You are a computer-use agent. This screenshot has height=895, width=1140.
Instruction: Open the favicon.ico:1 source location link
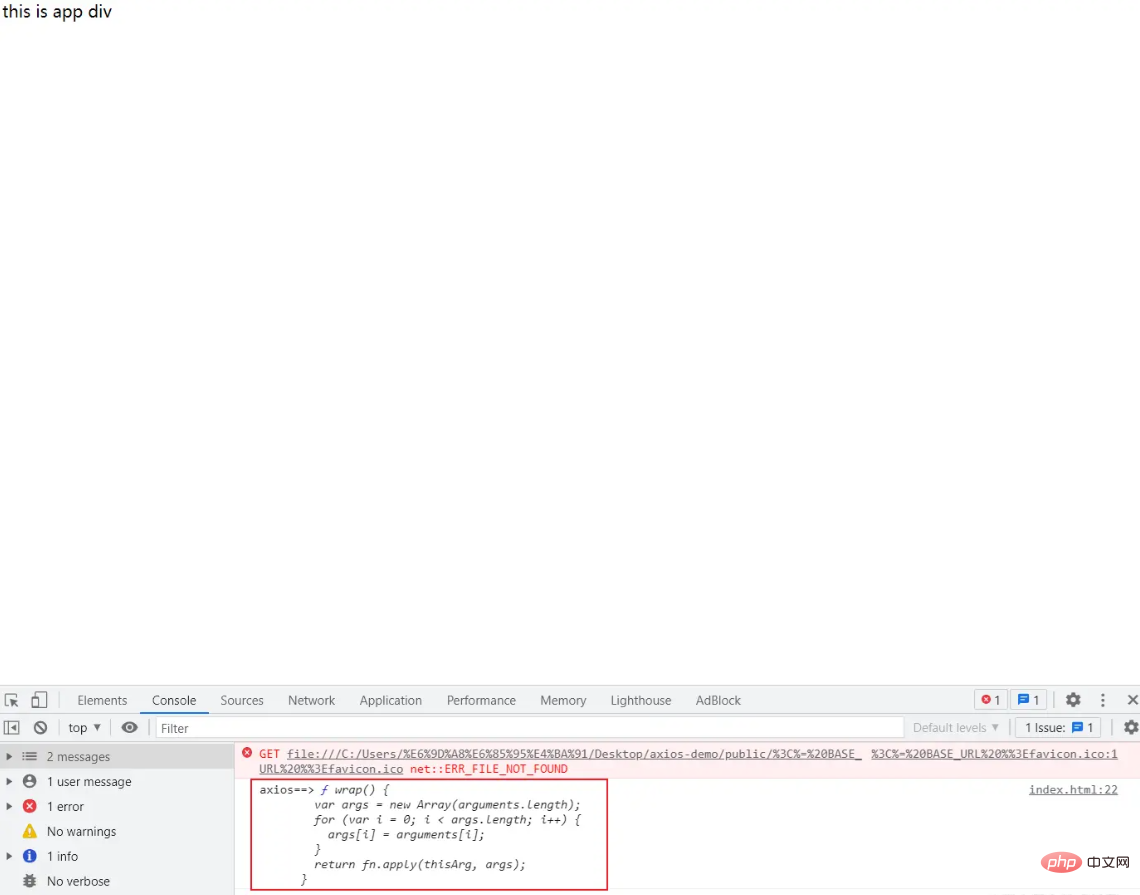[994, 754]
